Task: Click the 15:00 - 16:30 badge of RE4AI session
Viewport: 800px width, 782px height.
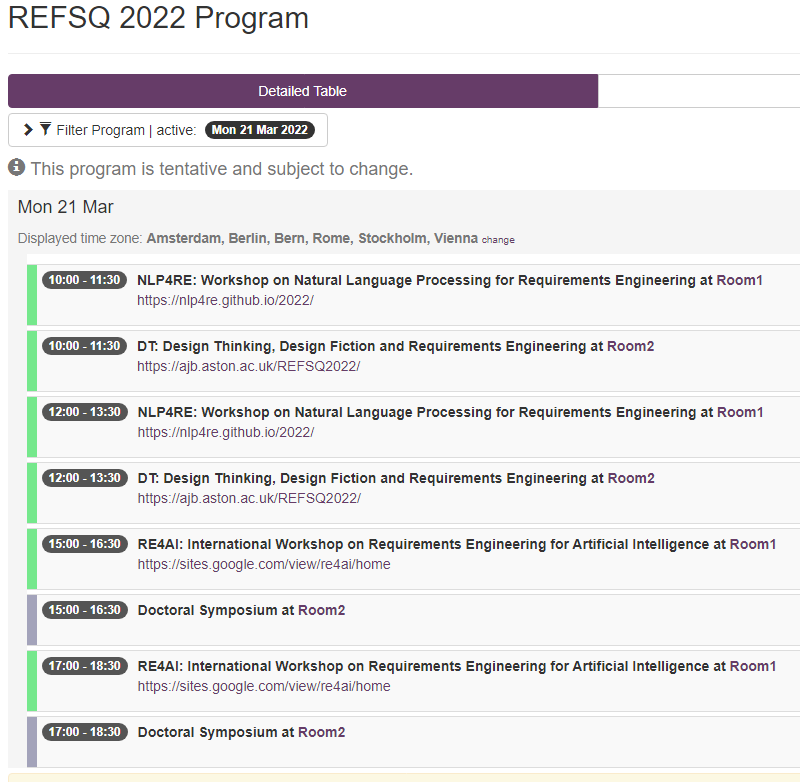Action: pos(85,544)
